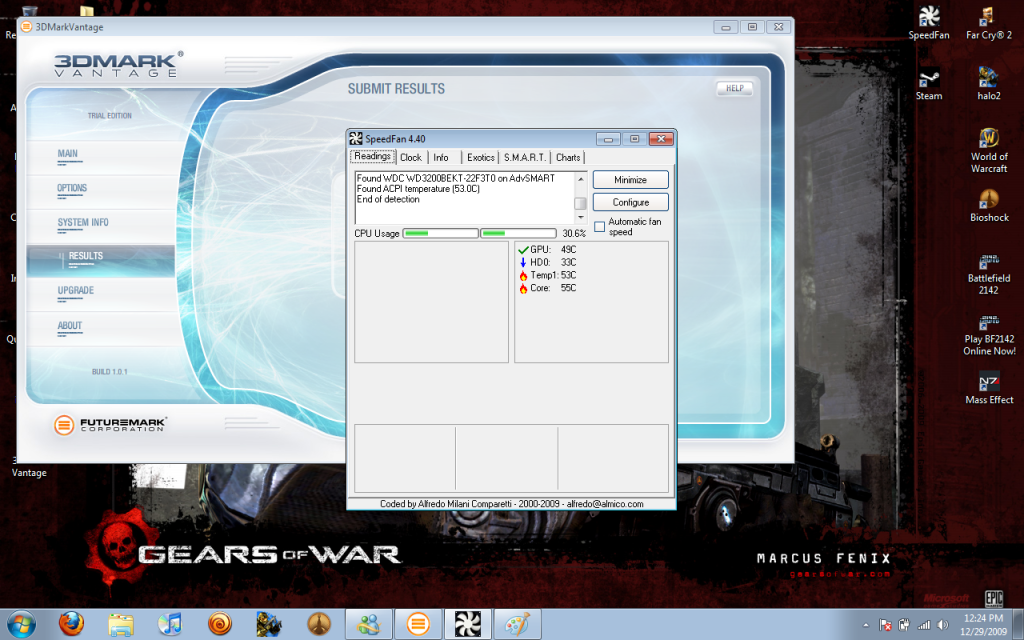
Task: Click the 'Coded by Alfredo Milani Comparetti' status text
Action: click(511, 504)
